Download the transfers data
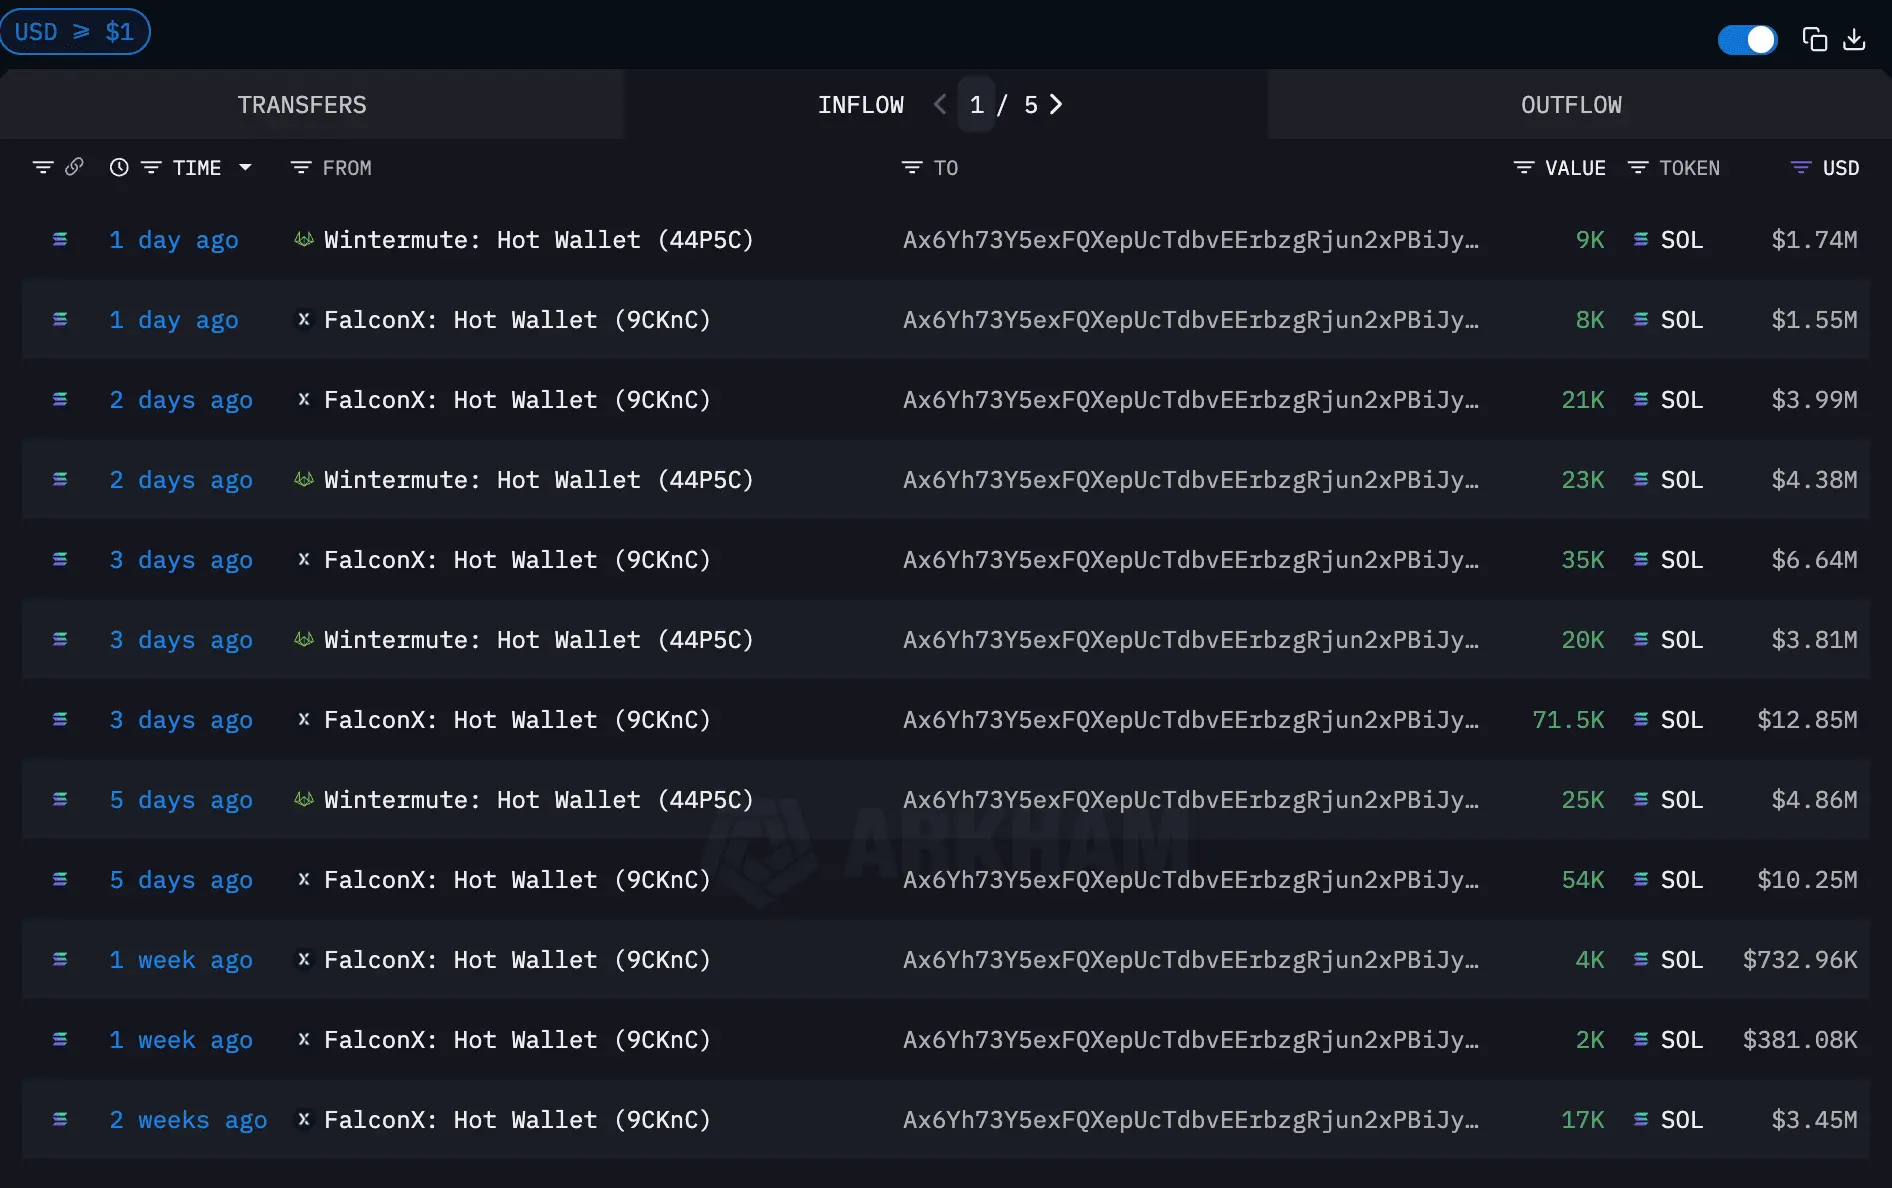This screenshot has width=1892, height=1188. (1854, 39)
